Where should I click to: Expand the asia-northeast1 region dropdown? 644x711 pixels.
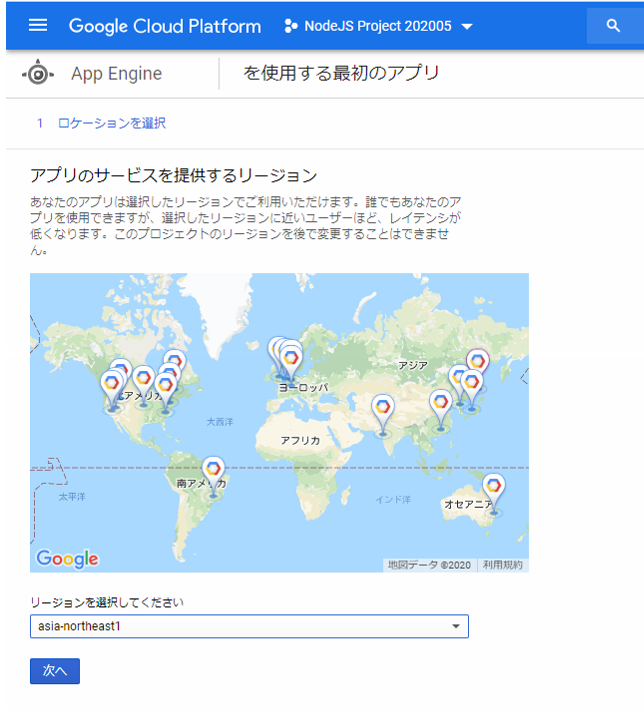click(x=248, y=626)
